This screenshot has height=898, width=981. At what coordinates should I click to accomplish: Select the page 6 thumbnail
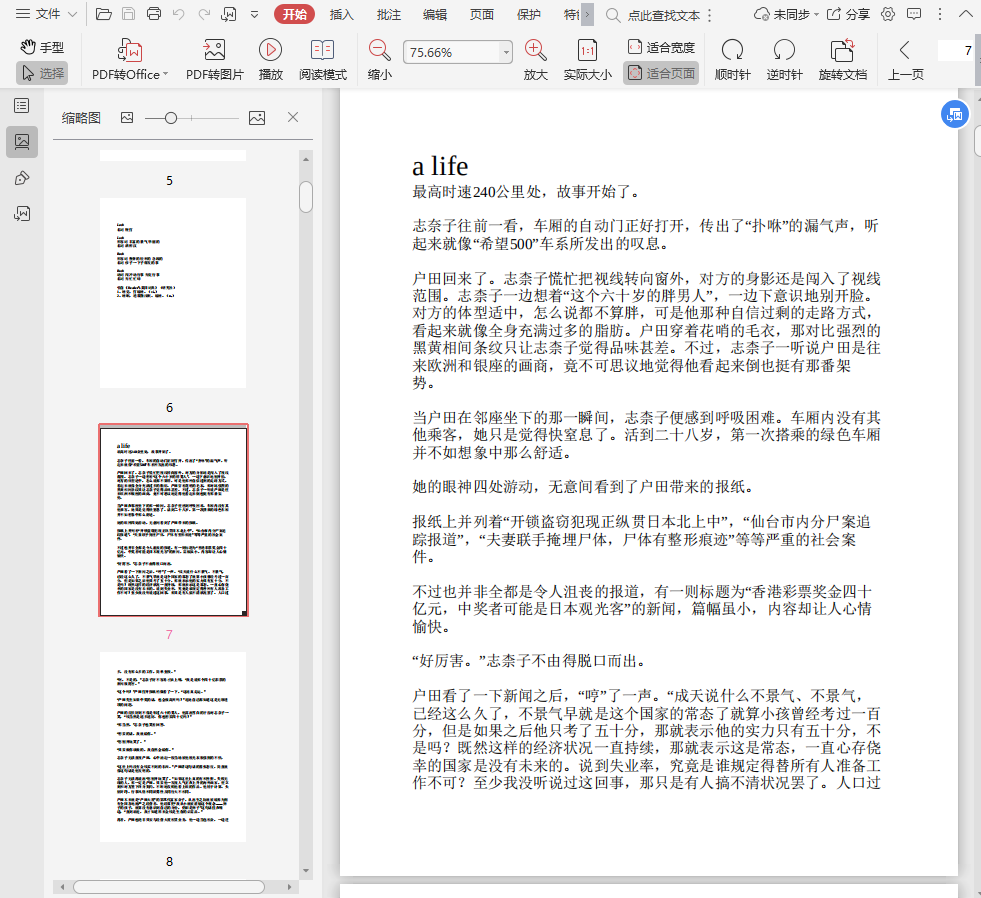[x=173, y=293]
